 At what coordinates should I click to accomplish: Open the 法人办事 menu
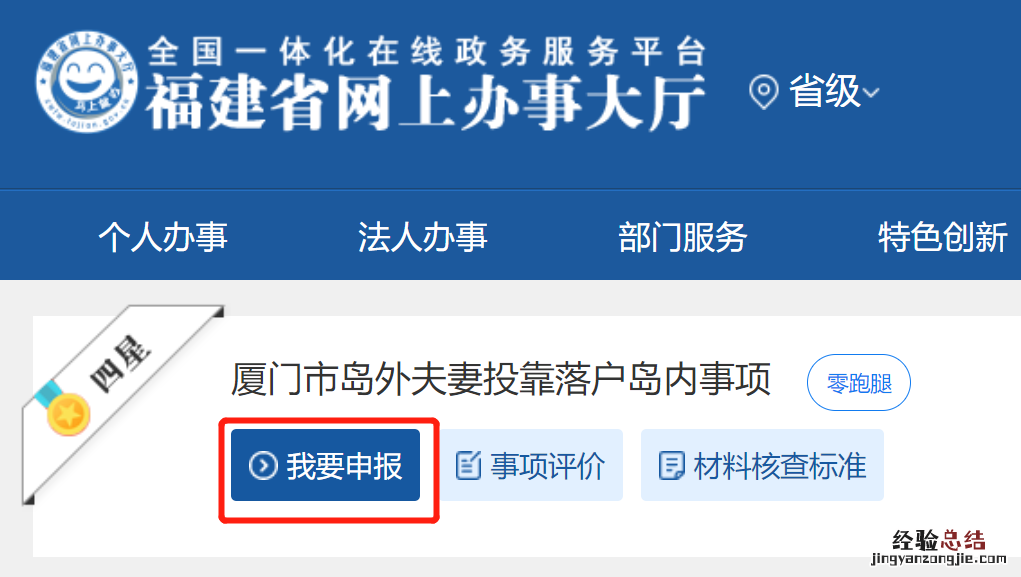point(423,236)
